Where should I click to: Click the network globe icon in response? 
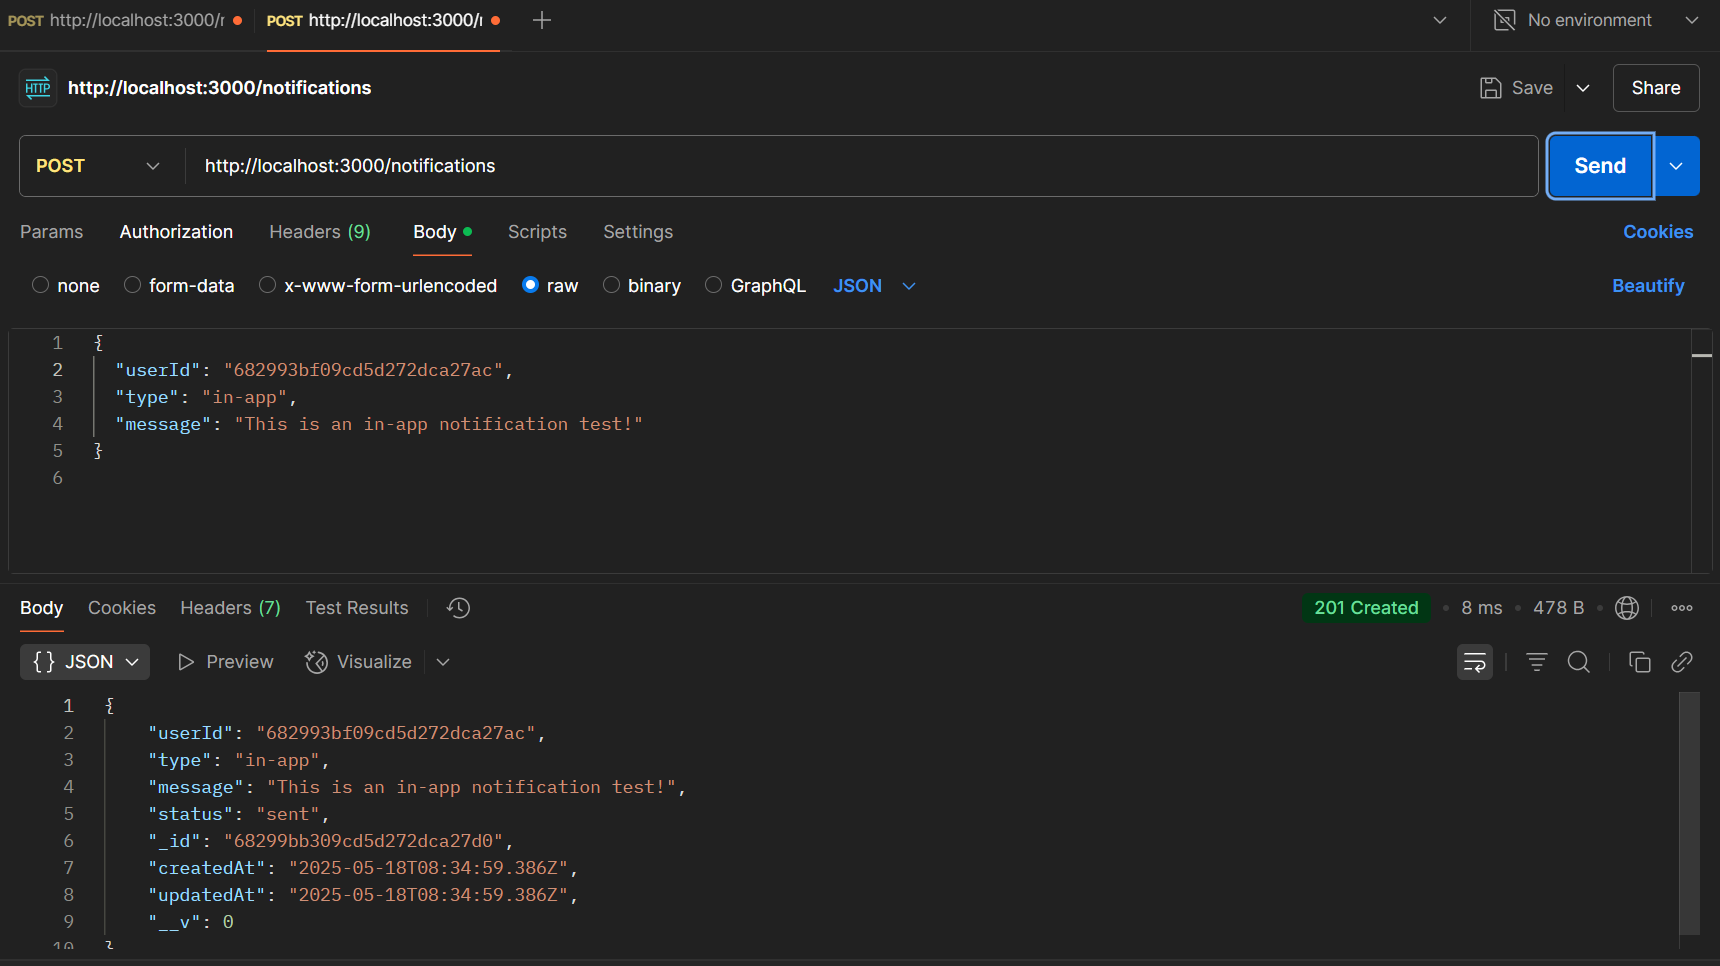point(1627,608)
